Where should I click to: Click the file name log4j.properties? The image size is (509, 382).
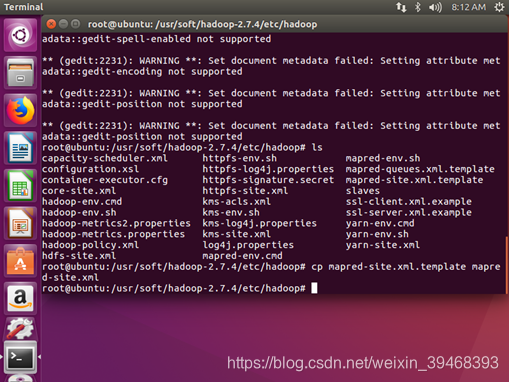248,245
